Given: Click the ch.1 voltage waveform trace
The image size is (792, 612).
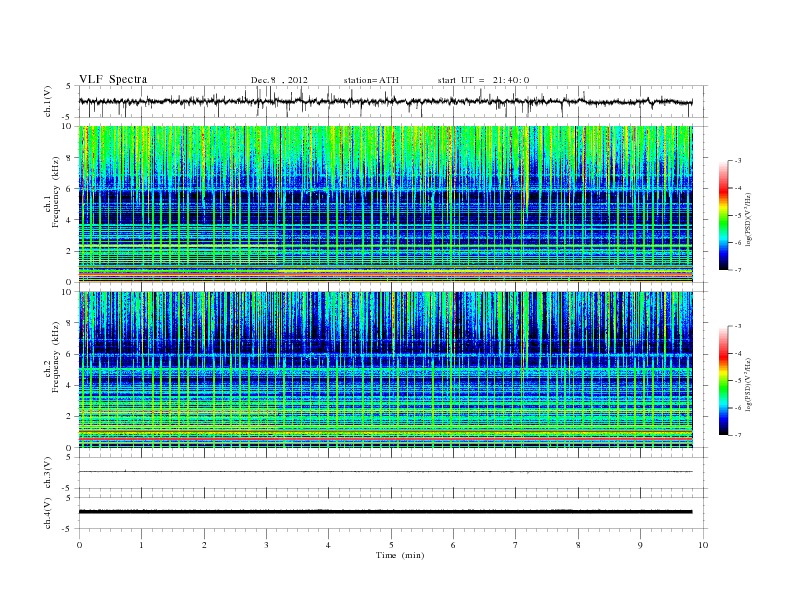Looking at the screenshot, I should 386,101.
